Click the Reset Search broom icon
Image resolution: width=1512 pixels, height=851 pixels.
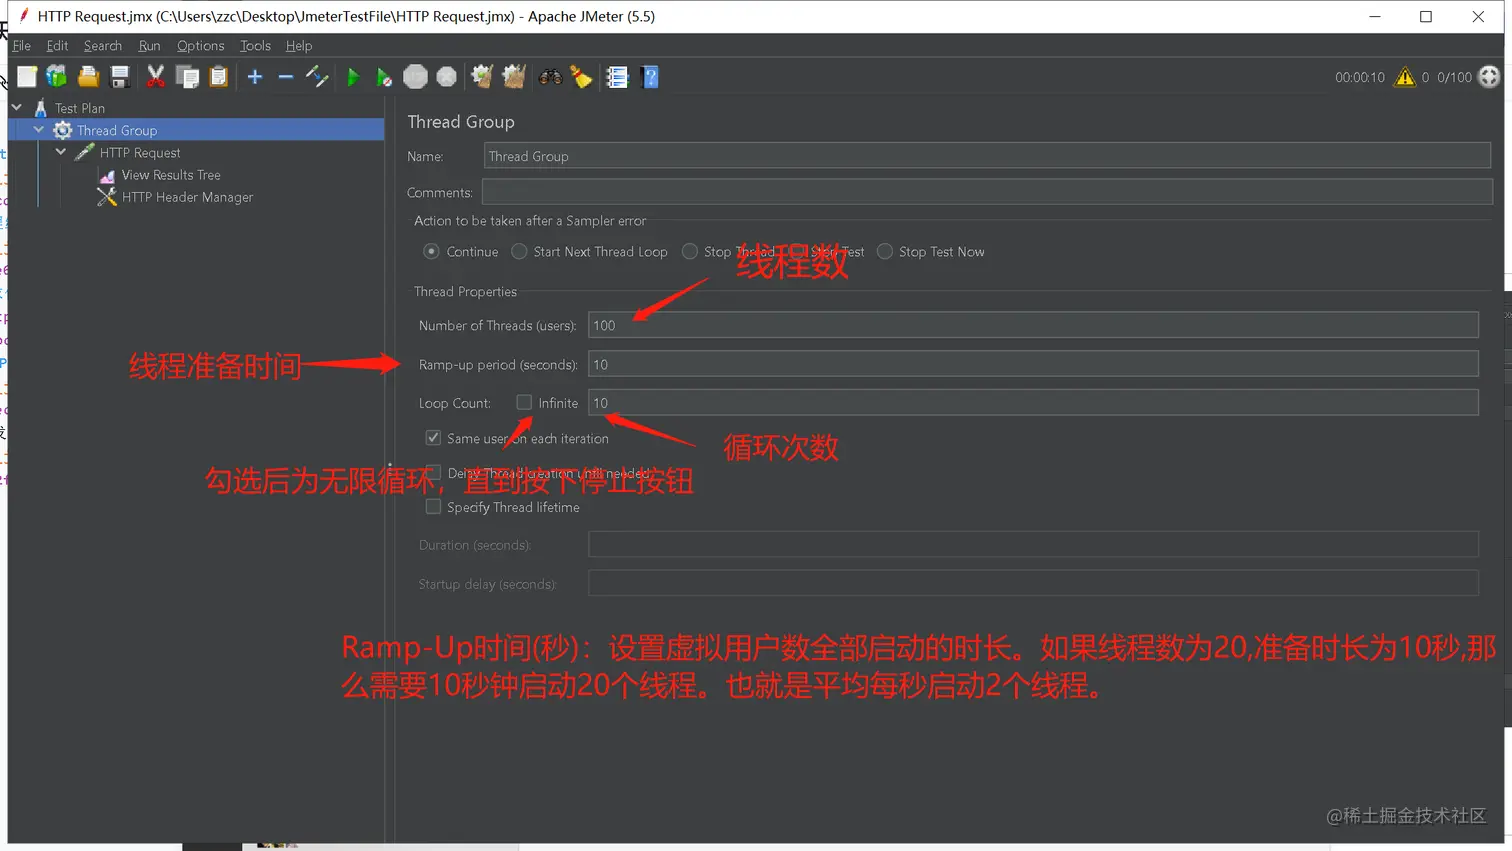(581, 77)
